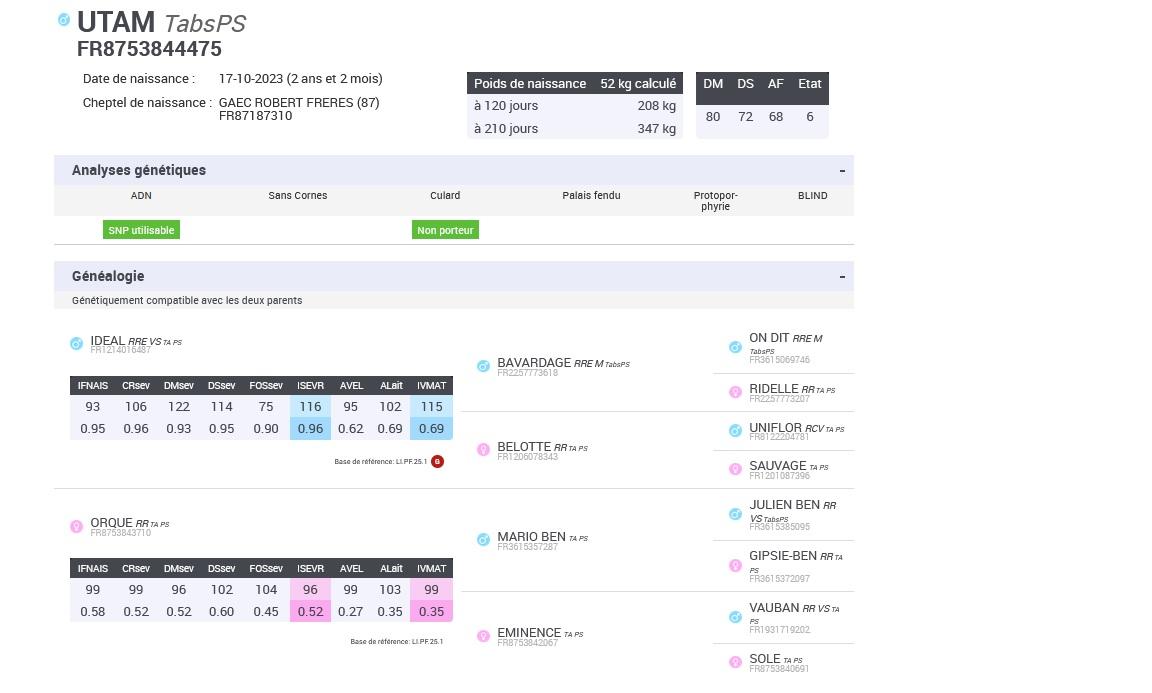
Task: Collapse the Analyses génétiques section
Action: pos(842,171)
